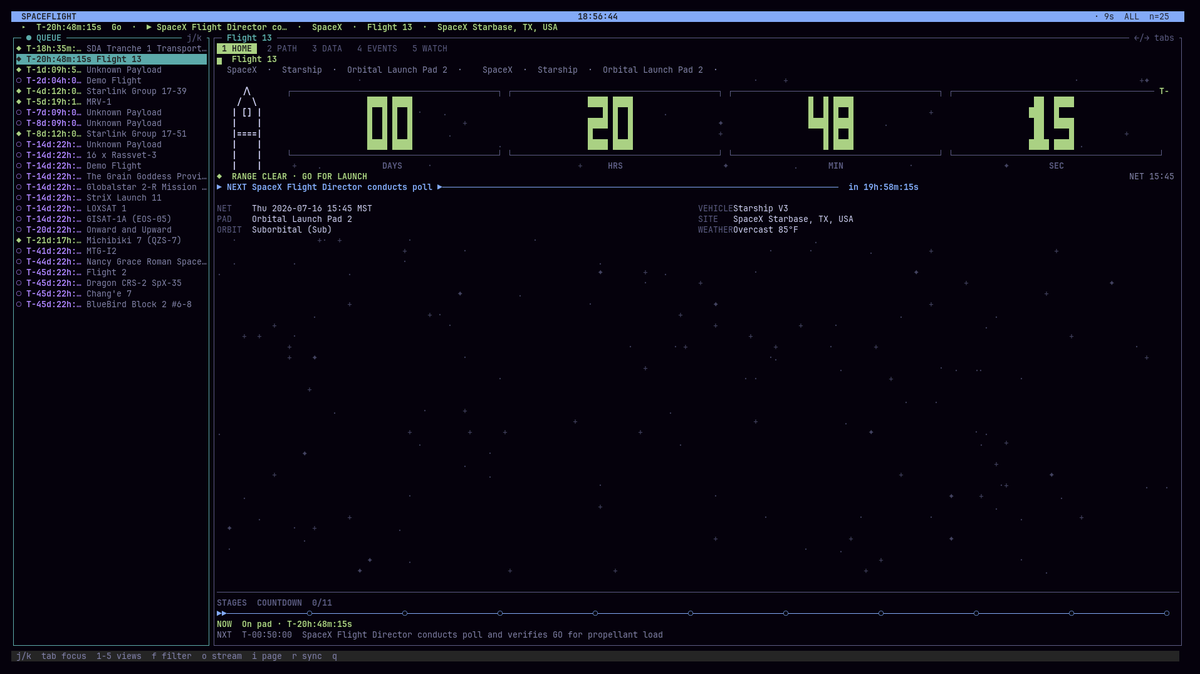1200x674 pixels.
Task: Click the diamond marker beside SDA Tranche 1 Transport
Action: [x=19, y=48]
